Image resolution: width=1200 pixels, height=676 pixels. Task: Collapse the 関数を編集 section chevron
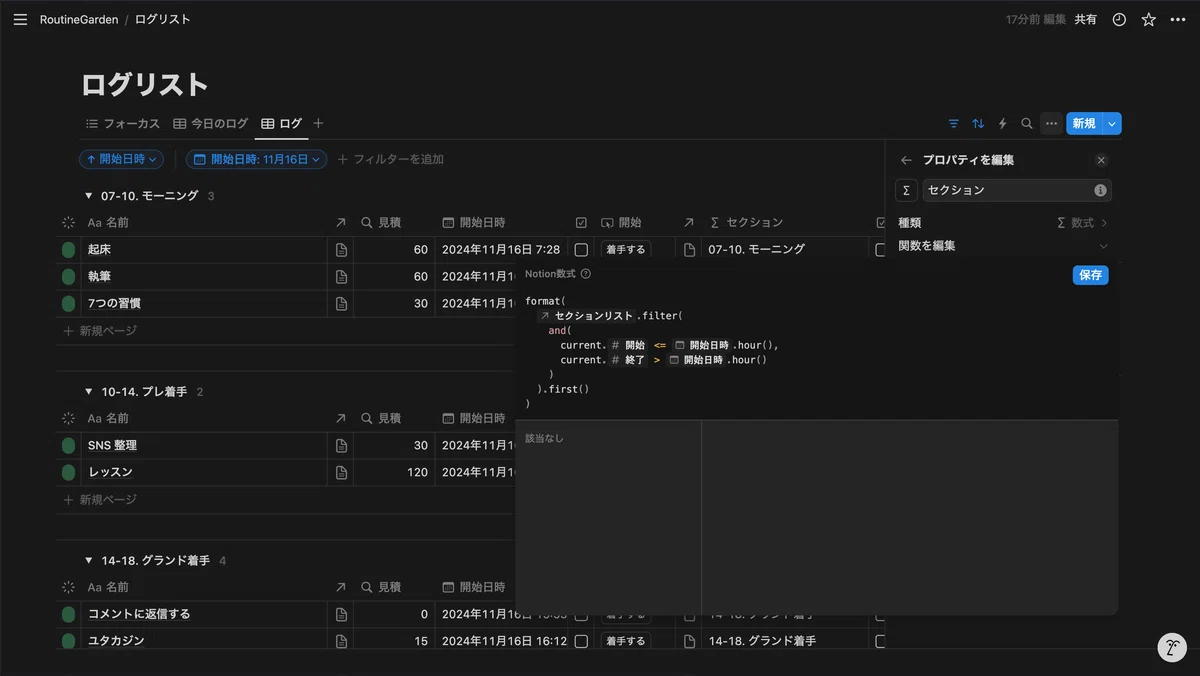[1104, 246]
